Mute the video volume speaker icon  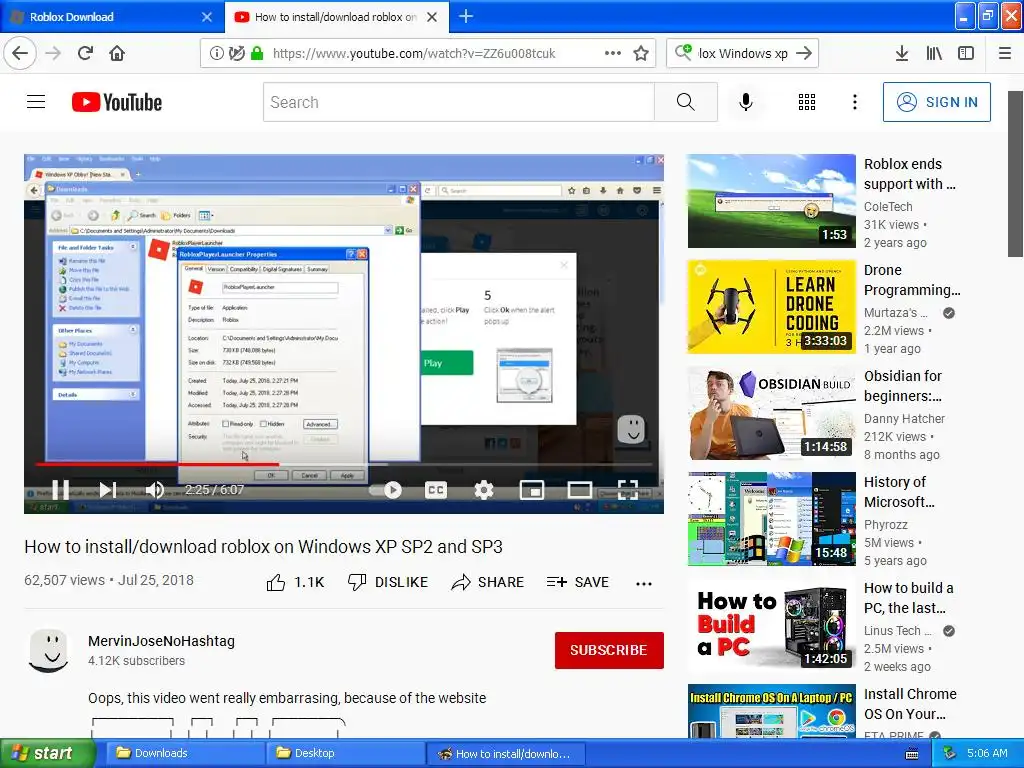(155, 489)
